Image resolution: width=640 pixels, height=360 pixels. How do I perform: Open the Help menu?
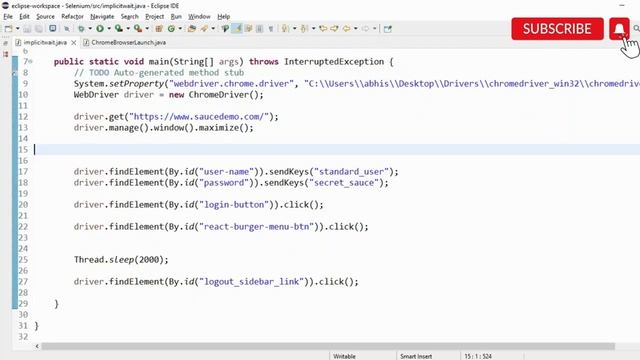click(x=224, y=16)
